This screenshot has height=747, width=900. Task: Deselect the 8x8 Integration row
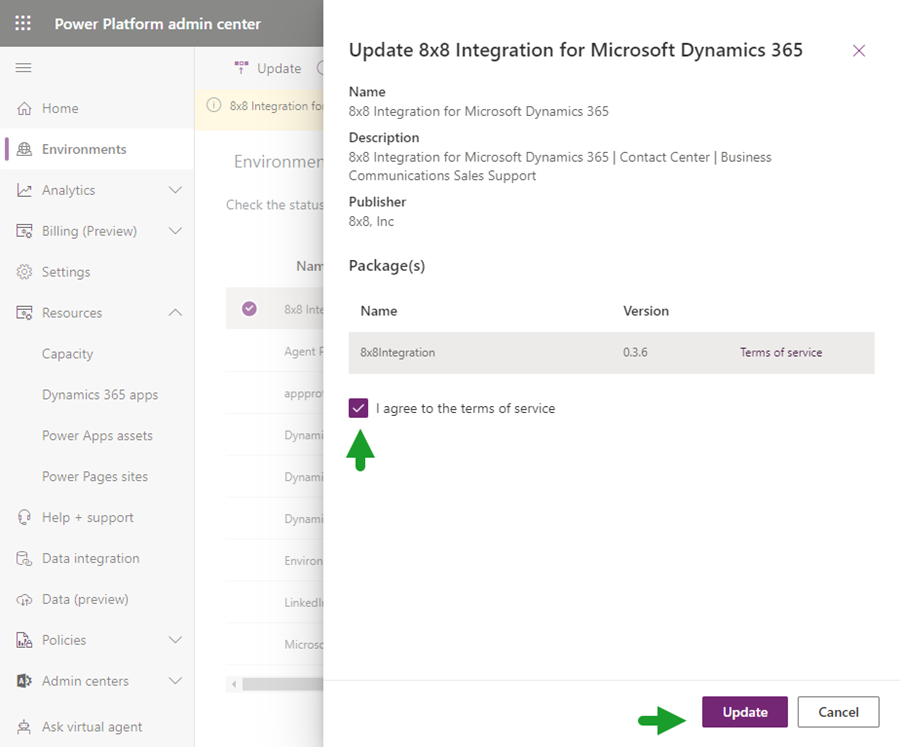pyautogui.click(x=249, y=308)
